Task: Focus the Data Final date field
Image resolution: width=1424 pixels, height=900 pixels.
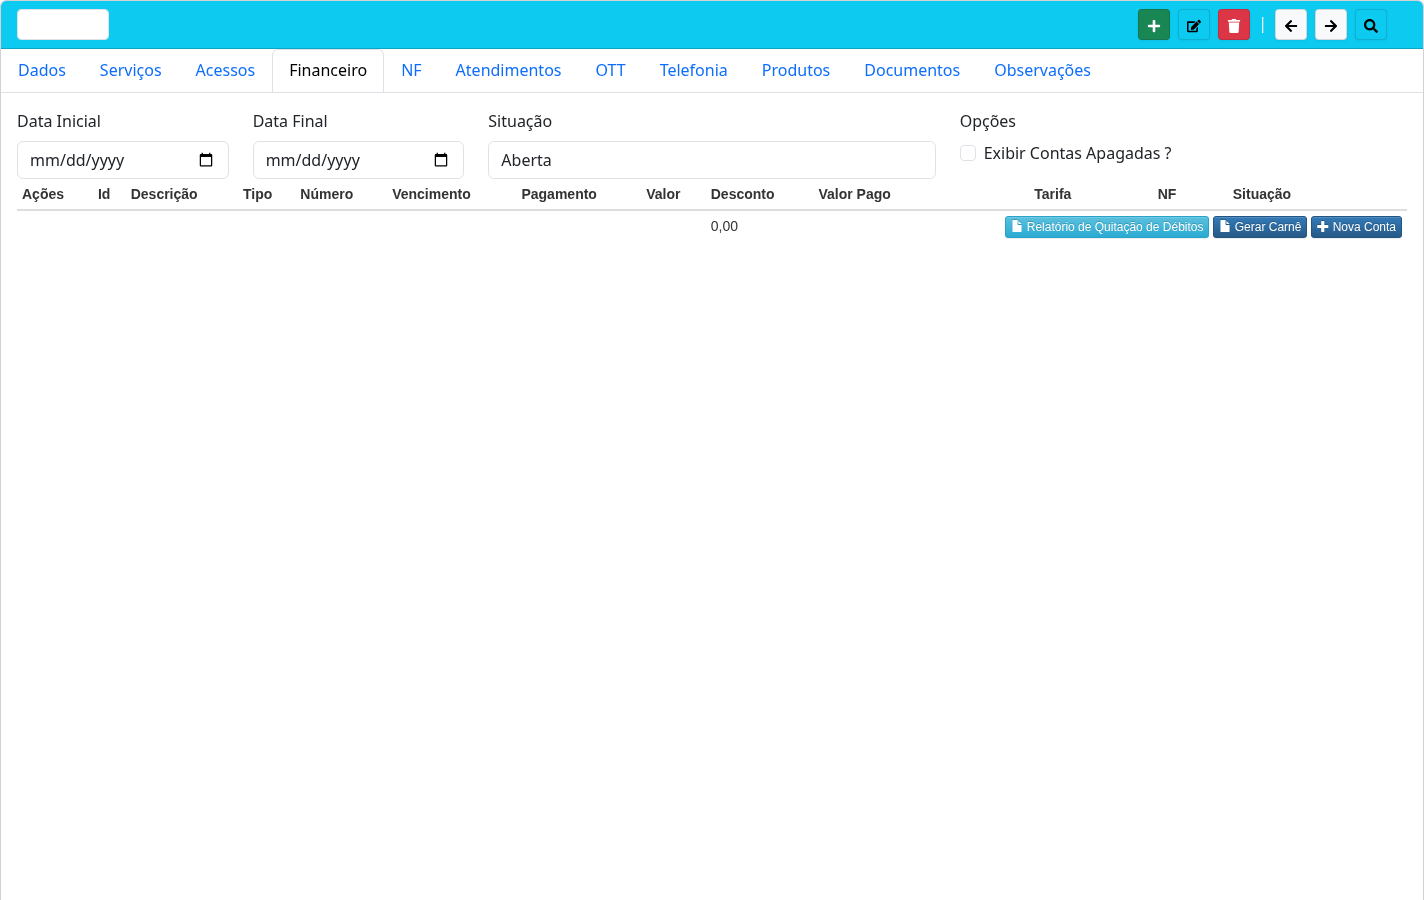Action: tap(358, 160)
